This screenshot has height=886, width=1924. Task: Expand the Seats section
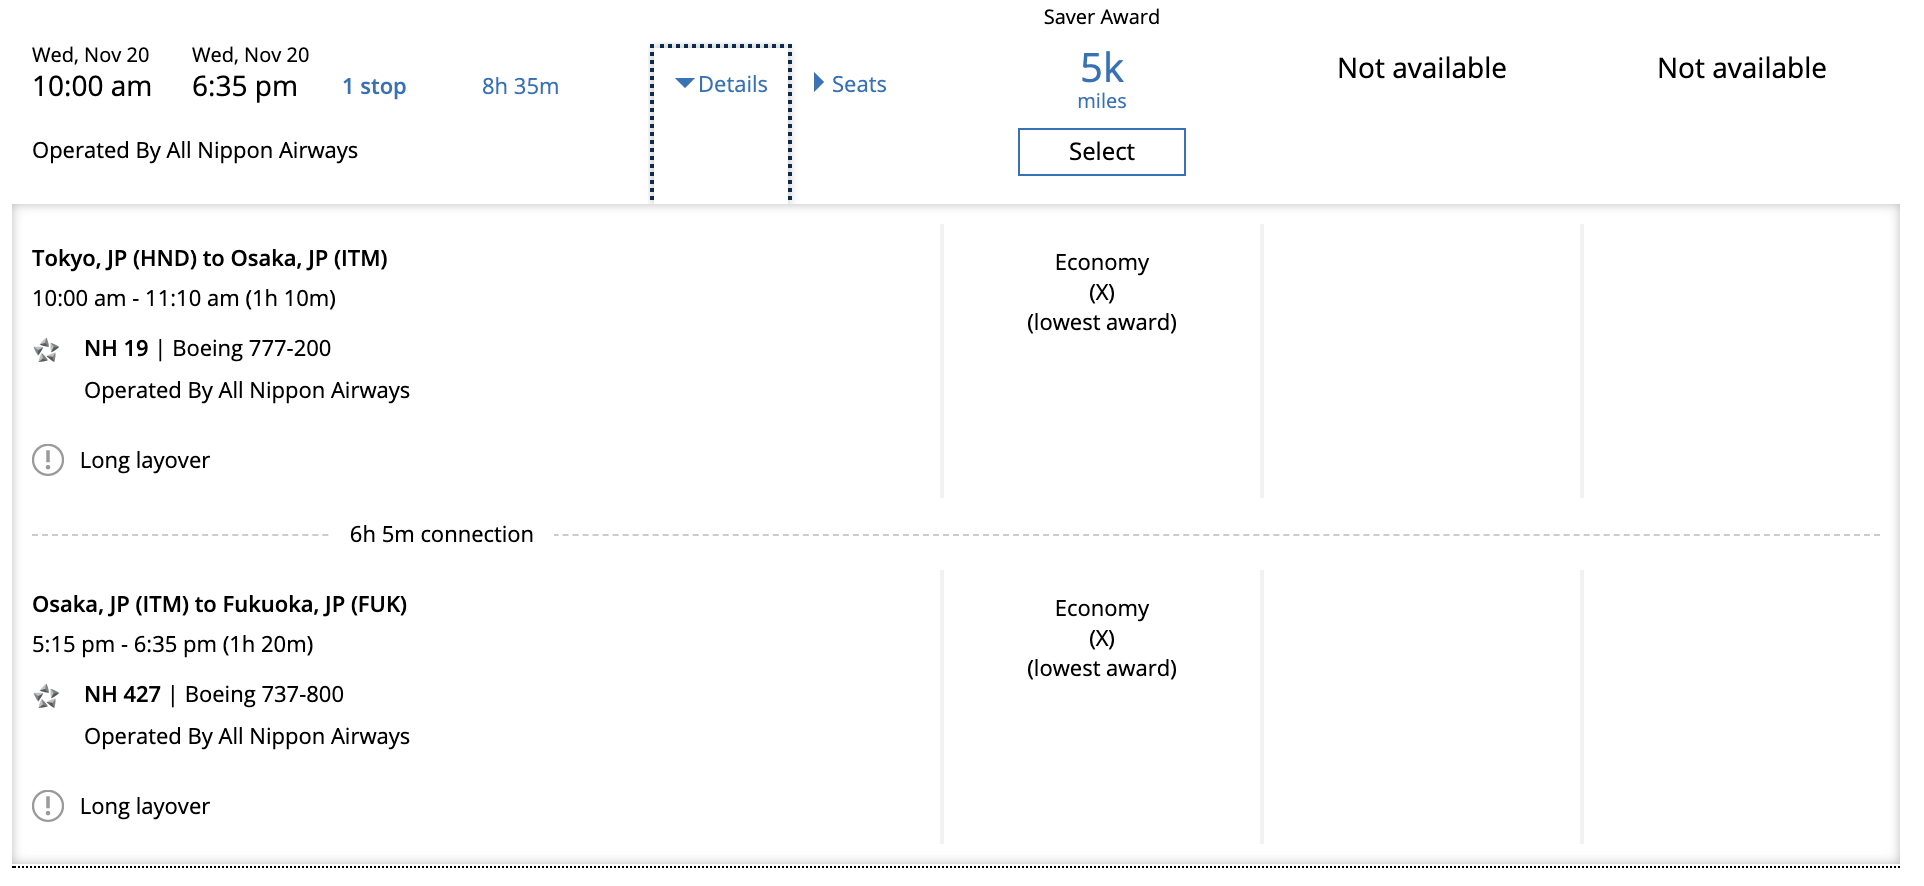(850, 85)
